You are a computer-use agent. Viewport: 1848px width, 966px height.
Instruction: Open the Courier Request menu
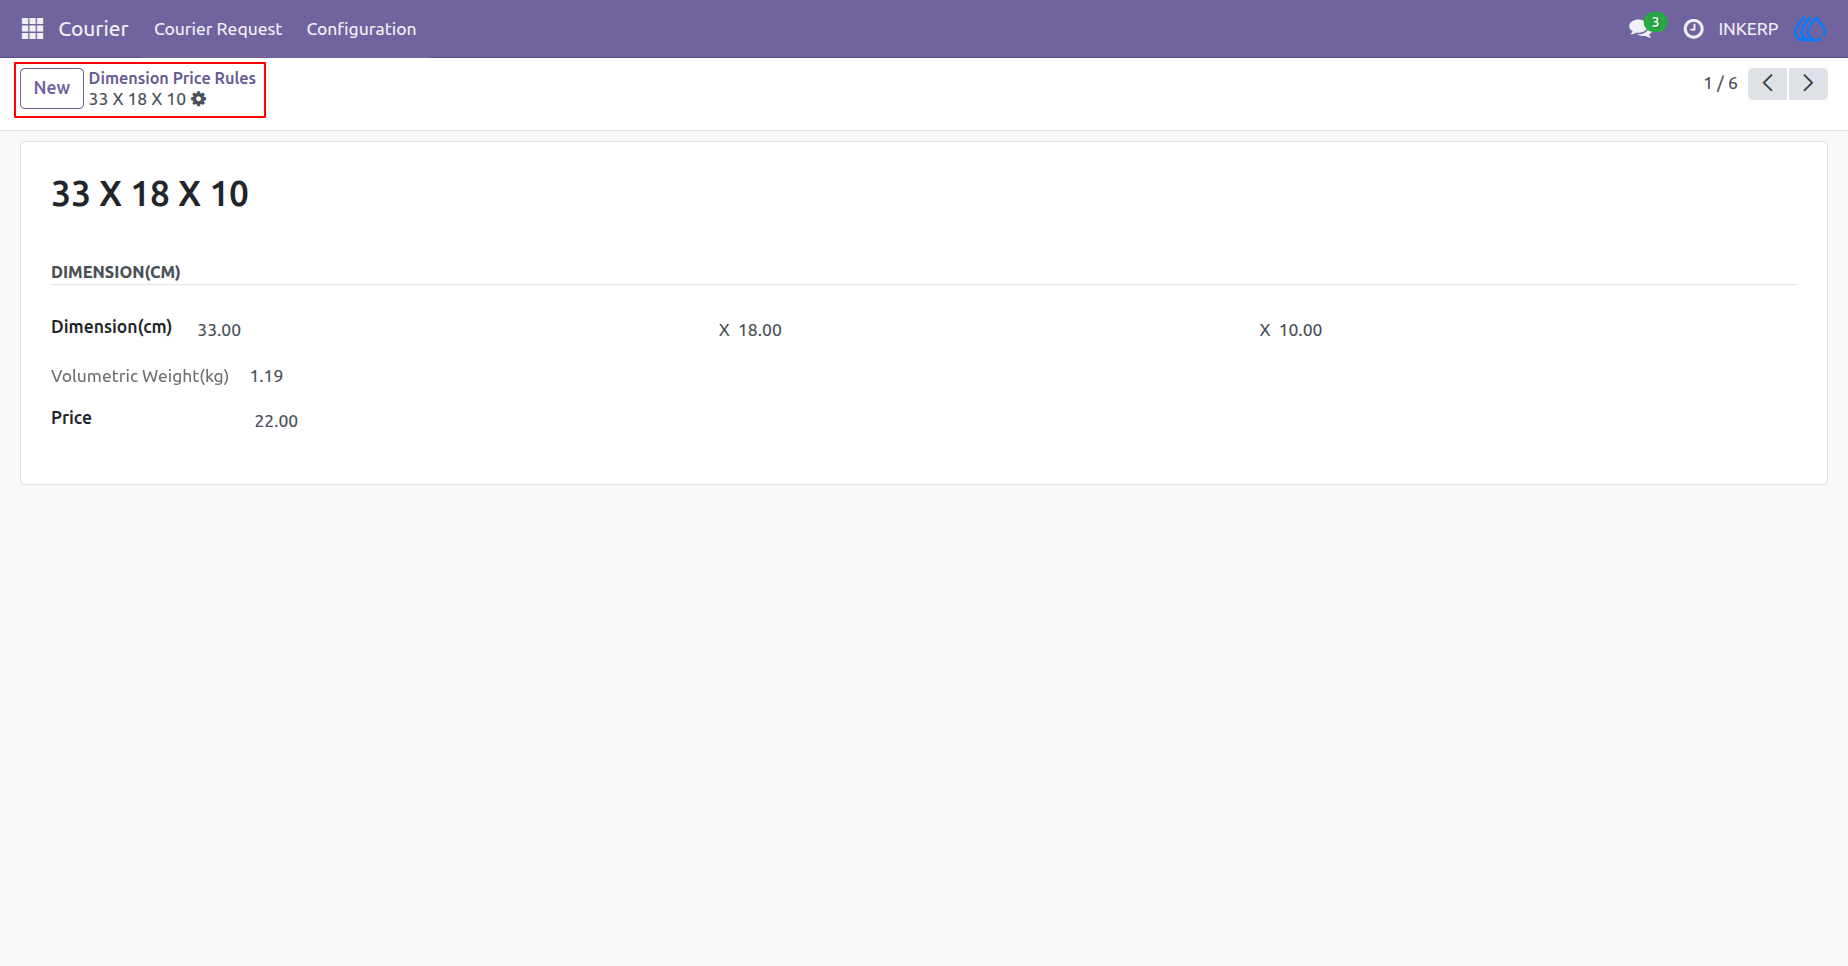(x=218, y=29)
